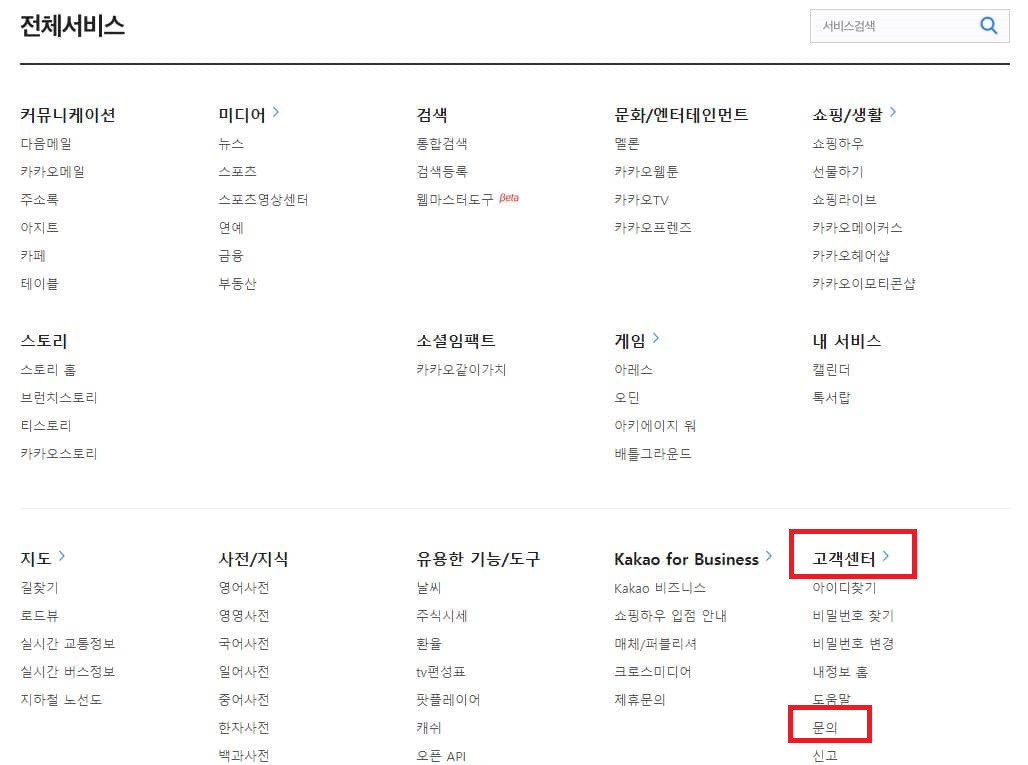Go to 아지트 service
1028x765 pixels.
[39, 227]
